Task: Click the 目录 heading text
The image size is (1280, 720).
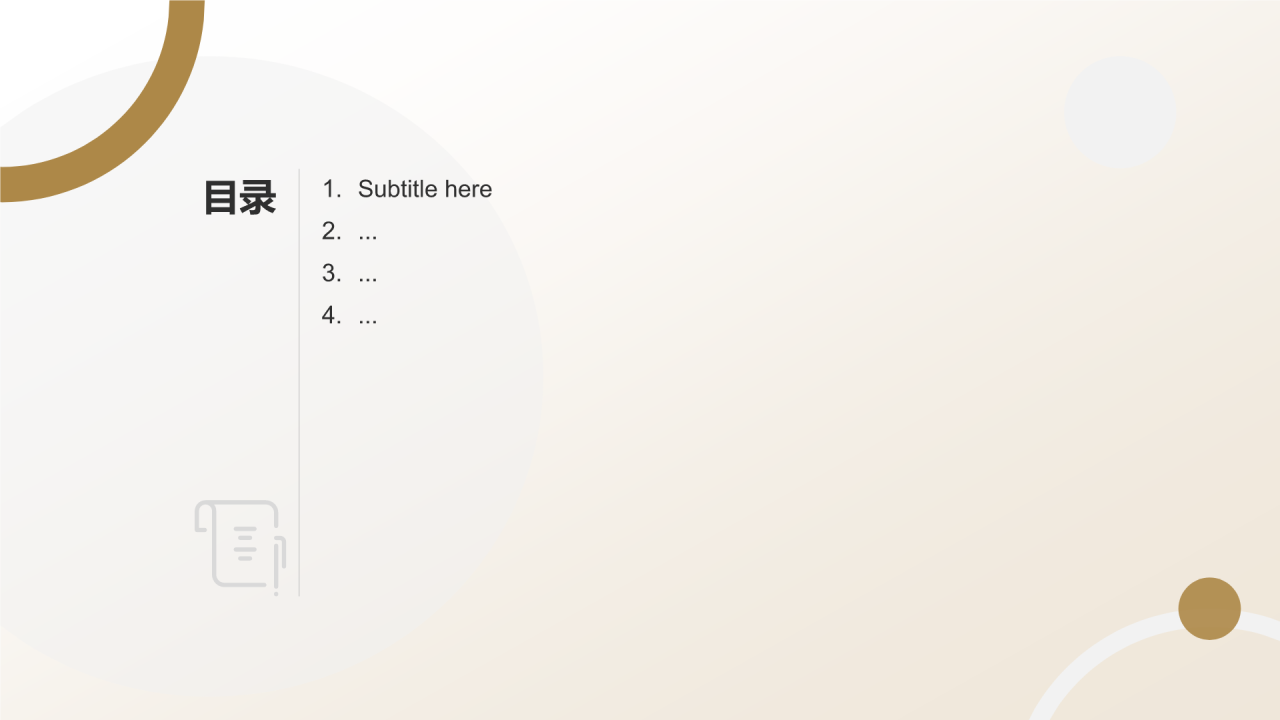Action: coord(240,198)
